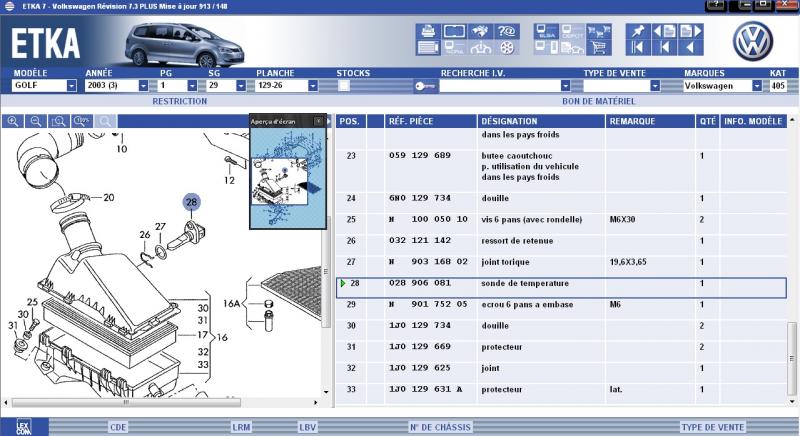Reset diagram zoom to 100%

[82, 121]
